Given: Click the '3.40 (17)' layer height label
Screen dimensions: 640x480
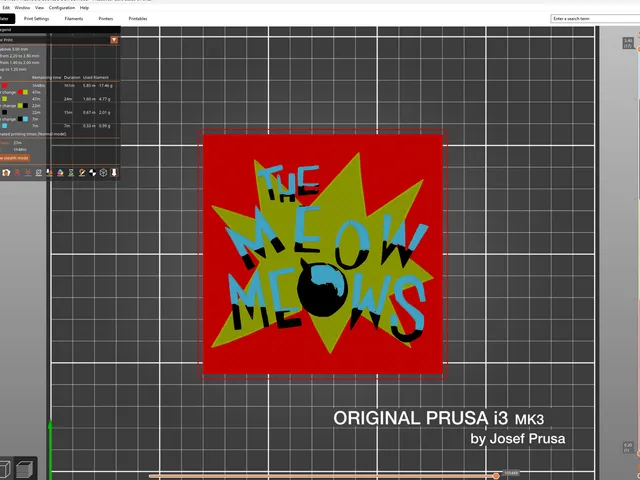Looking at the screenshot, I should pos(628,43).
